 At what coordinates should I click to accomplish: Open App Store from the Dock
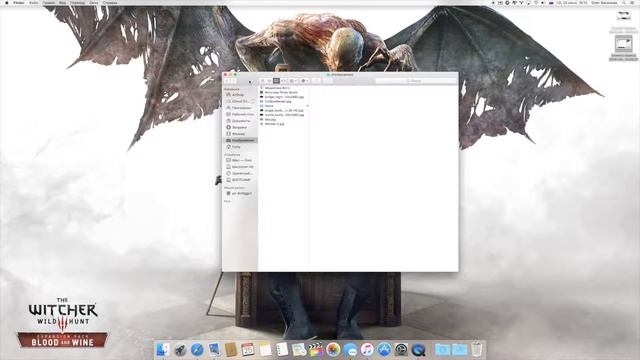384,350
